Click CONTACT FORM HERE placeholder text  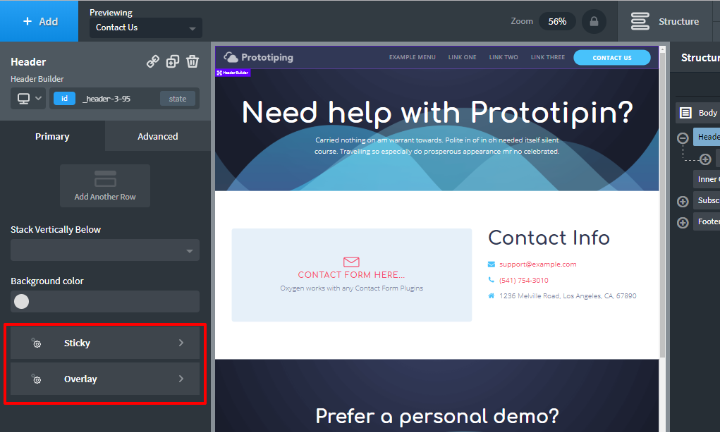tap(351, 275)
